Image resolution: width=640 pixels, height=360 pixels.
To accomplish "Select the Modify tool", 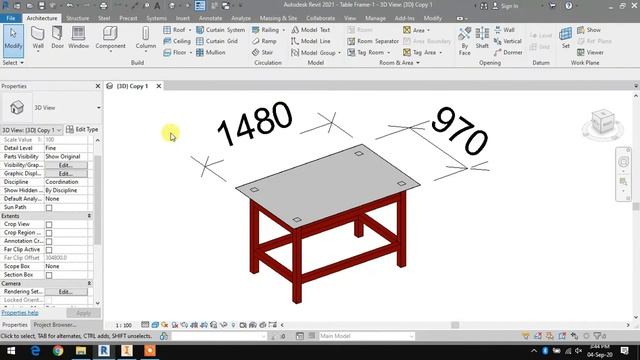I will click(13, 40).
